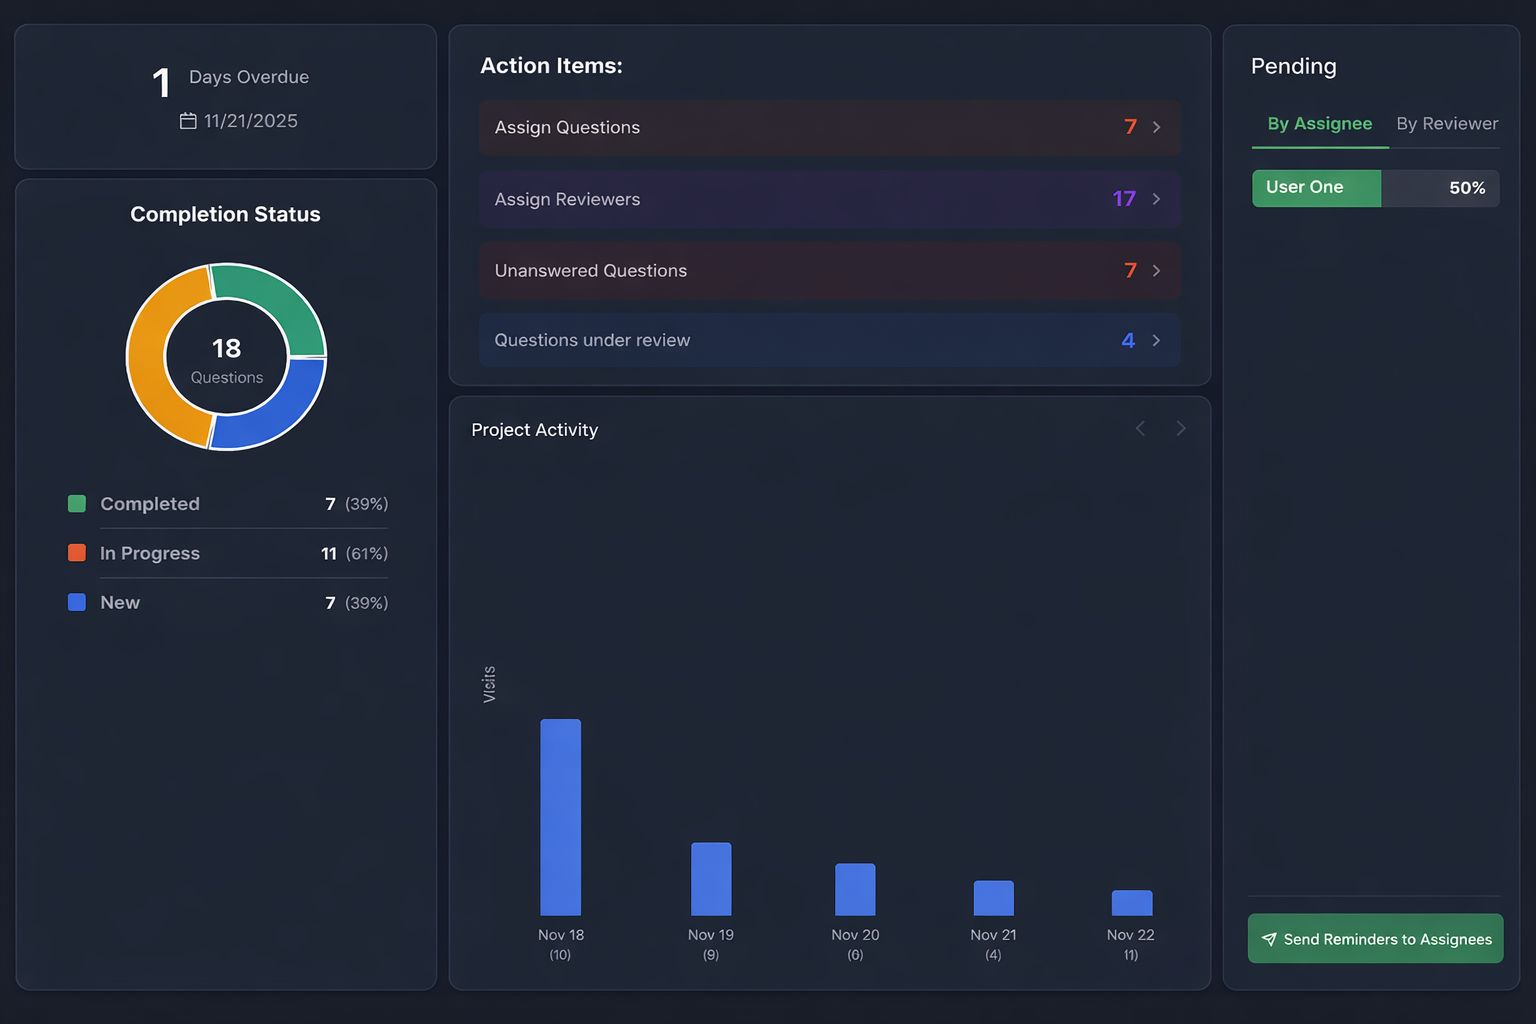1536x1024 pixels.
Task: Click the left arrow in Project Activity header
Action: (1140, 428)
